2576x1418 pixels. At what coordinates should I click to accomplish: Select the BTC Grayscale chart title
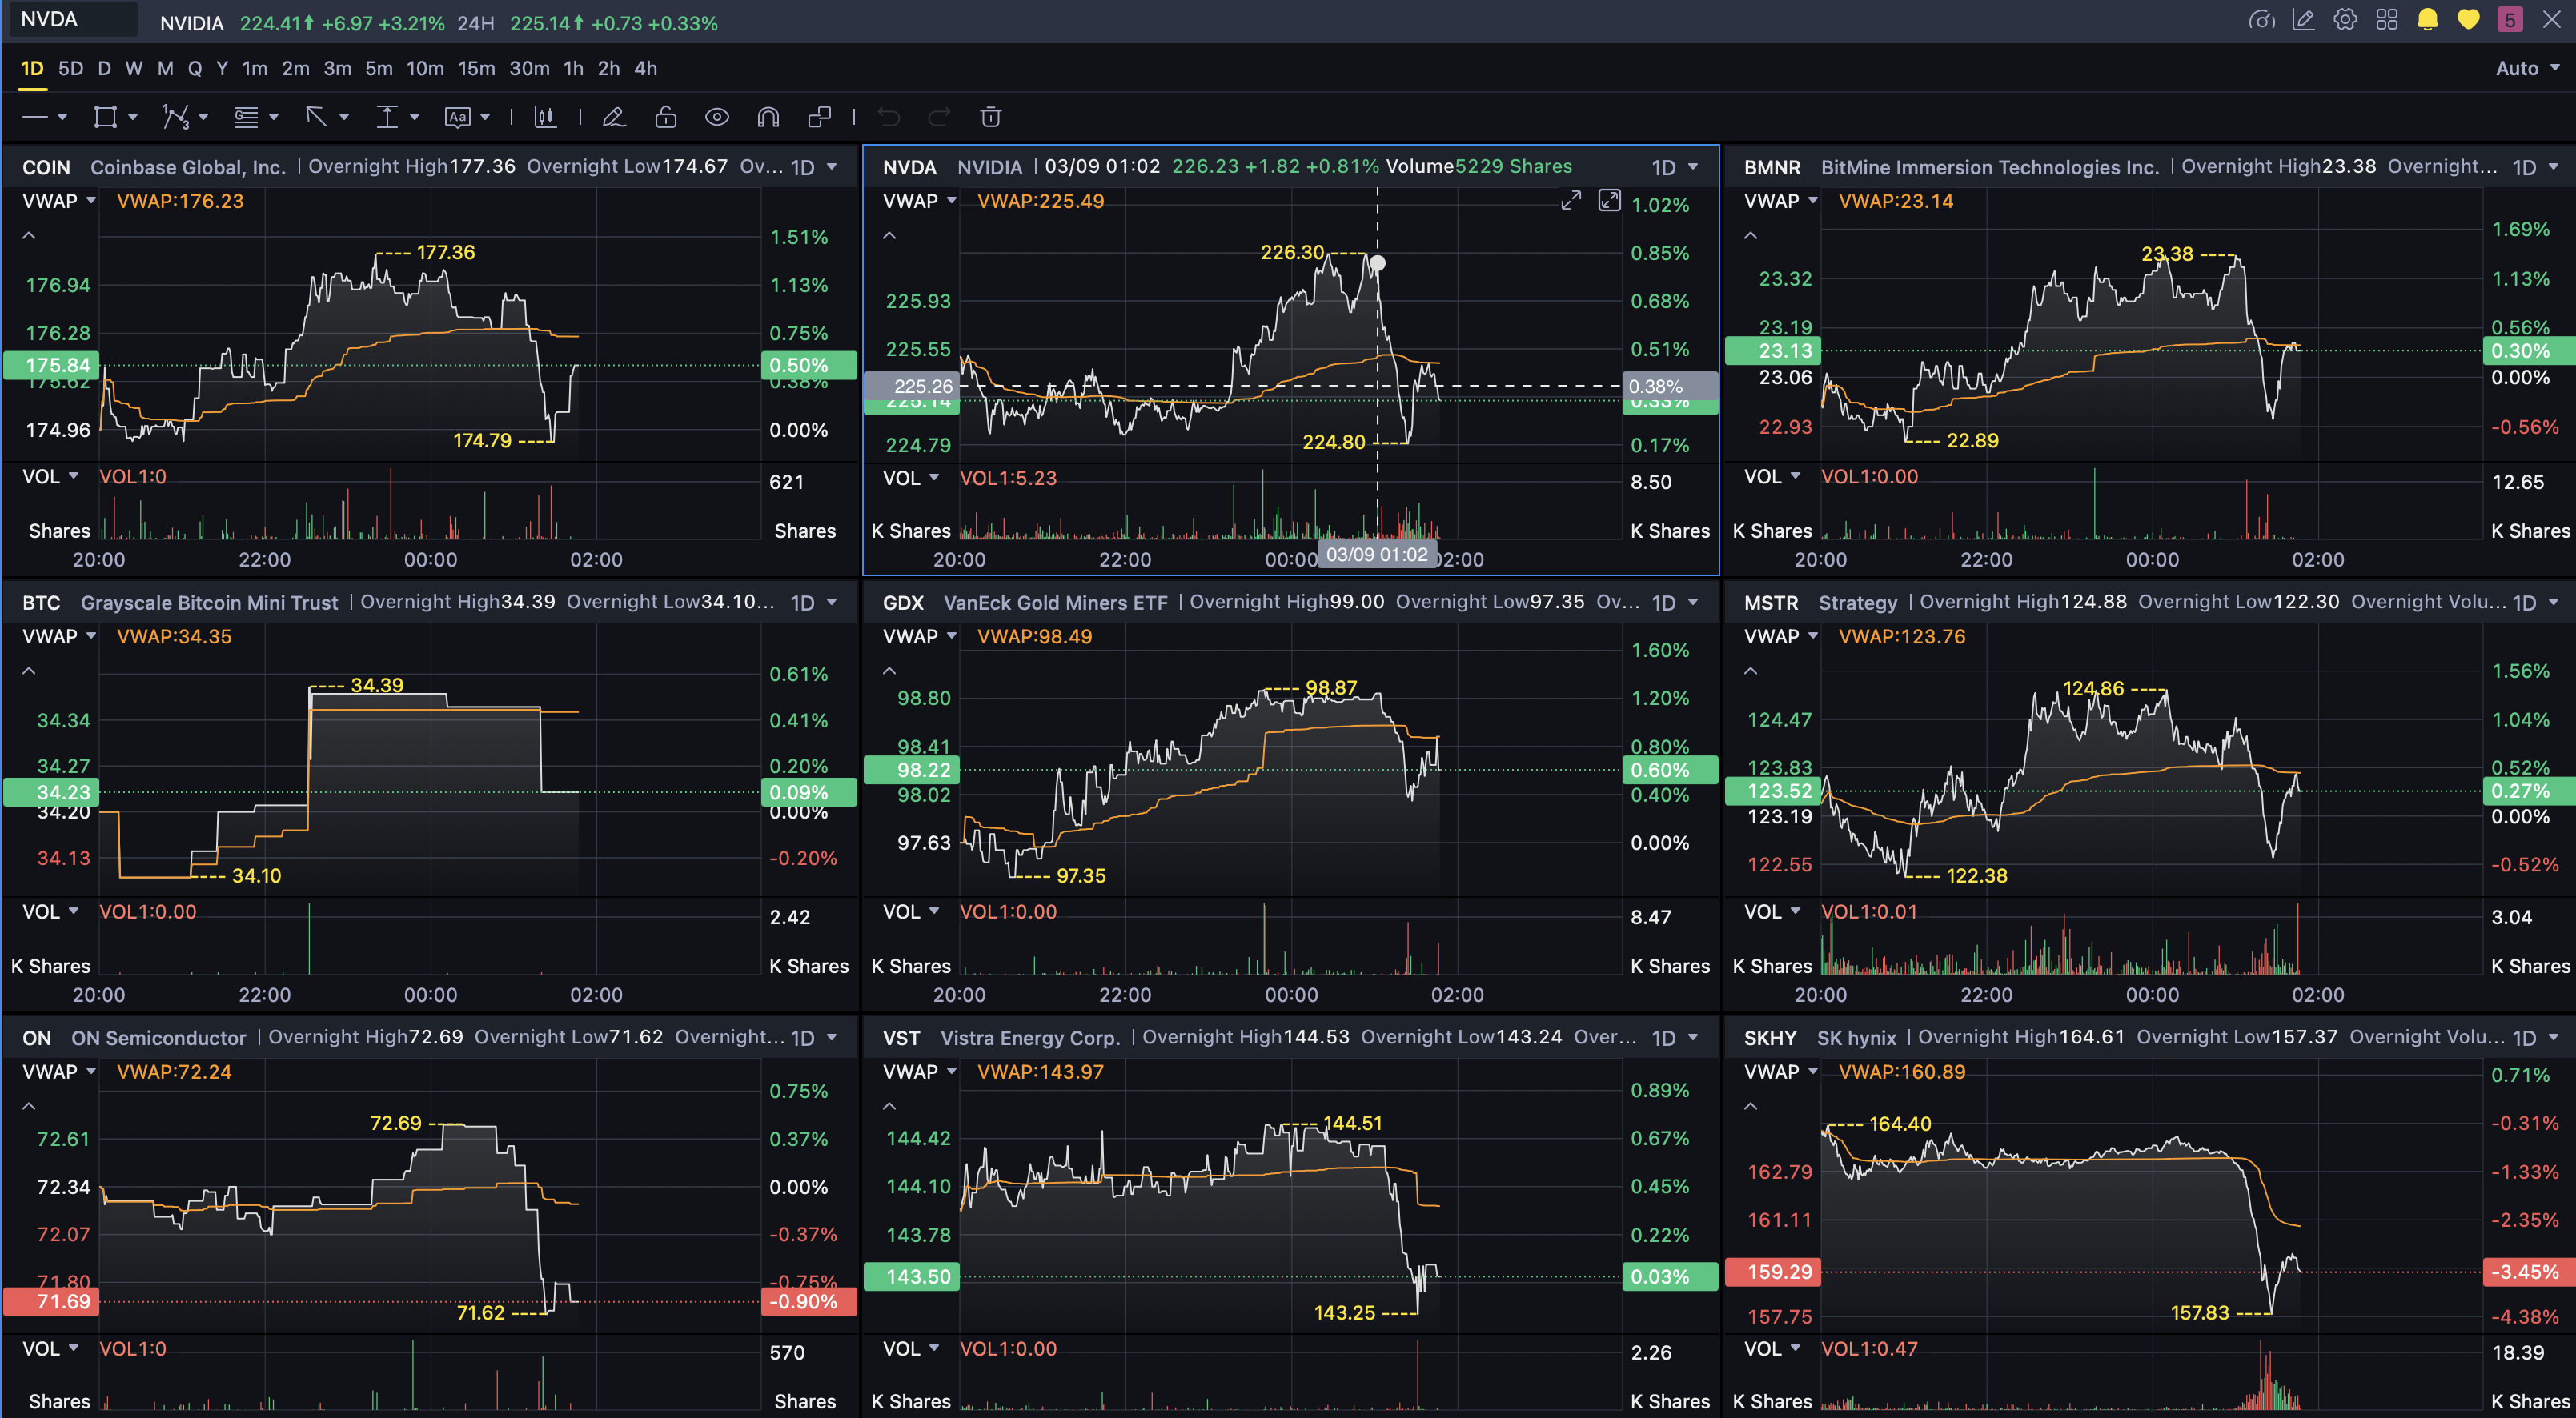pos(180,602)
